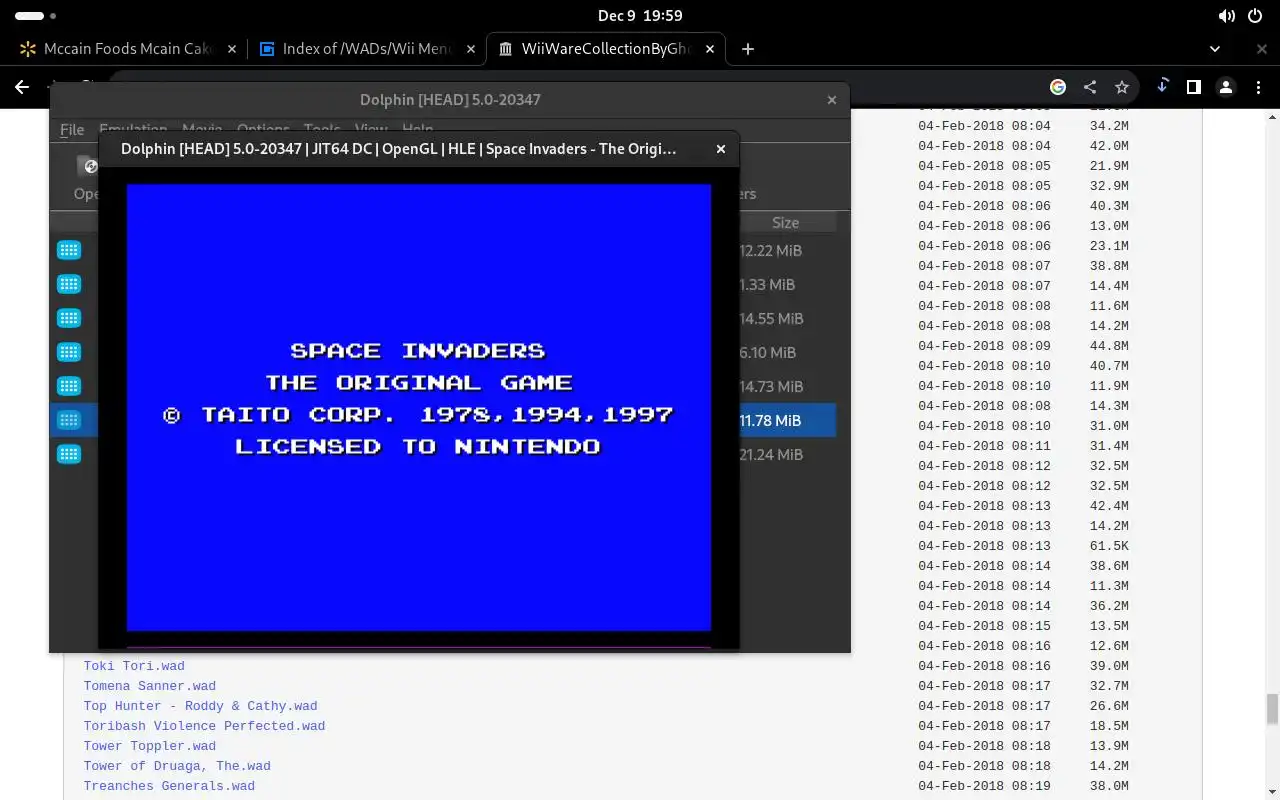Switch to Mccain Foods tab
This screenshot has height=800, width=1280.
click(x=127, y=48)
